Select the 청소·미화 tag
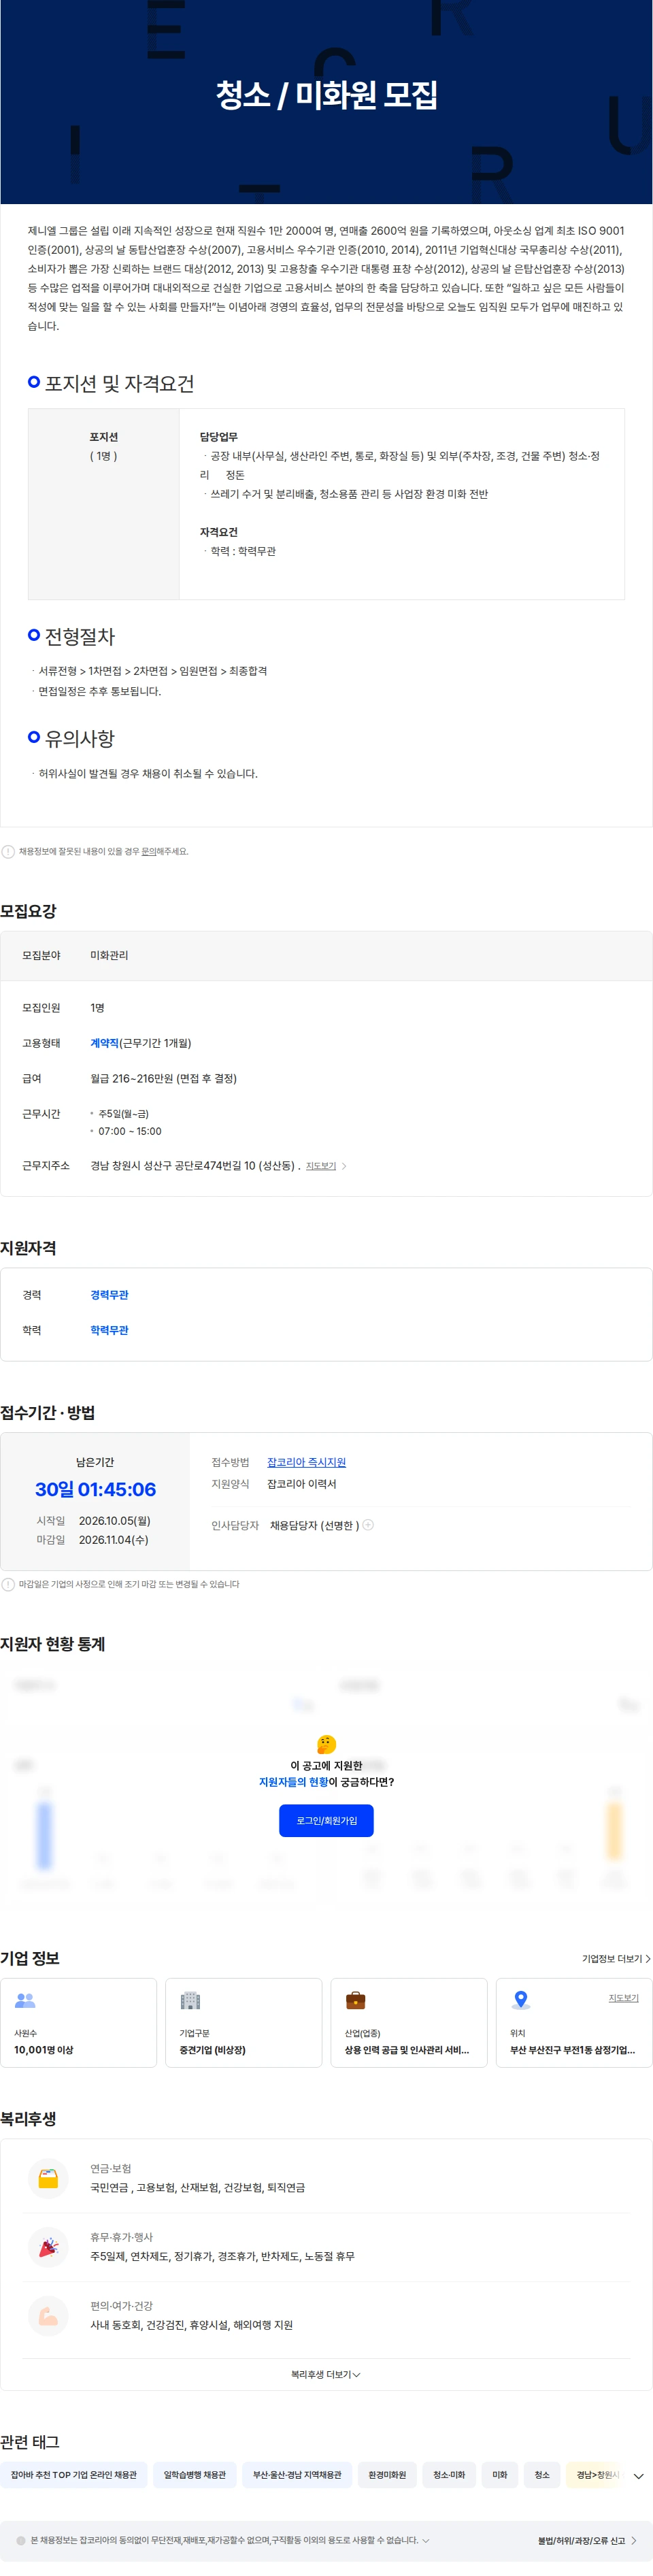The width and height of the screenshot is (653, 2576). (x=449, y=2475)
